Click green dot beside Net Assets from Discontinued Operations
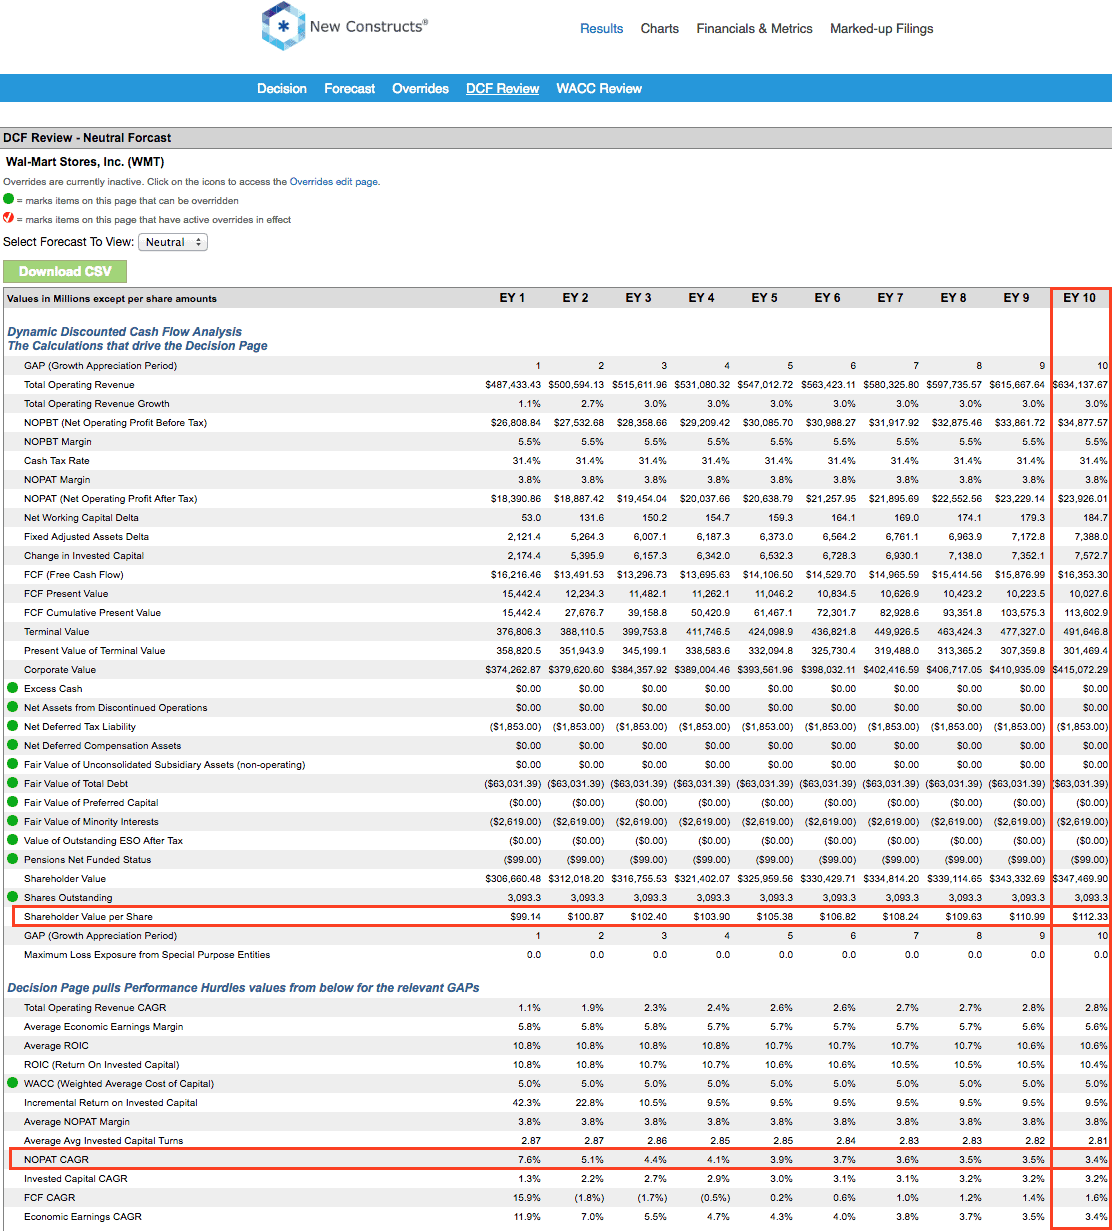 click(x=13, y=707)
